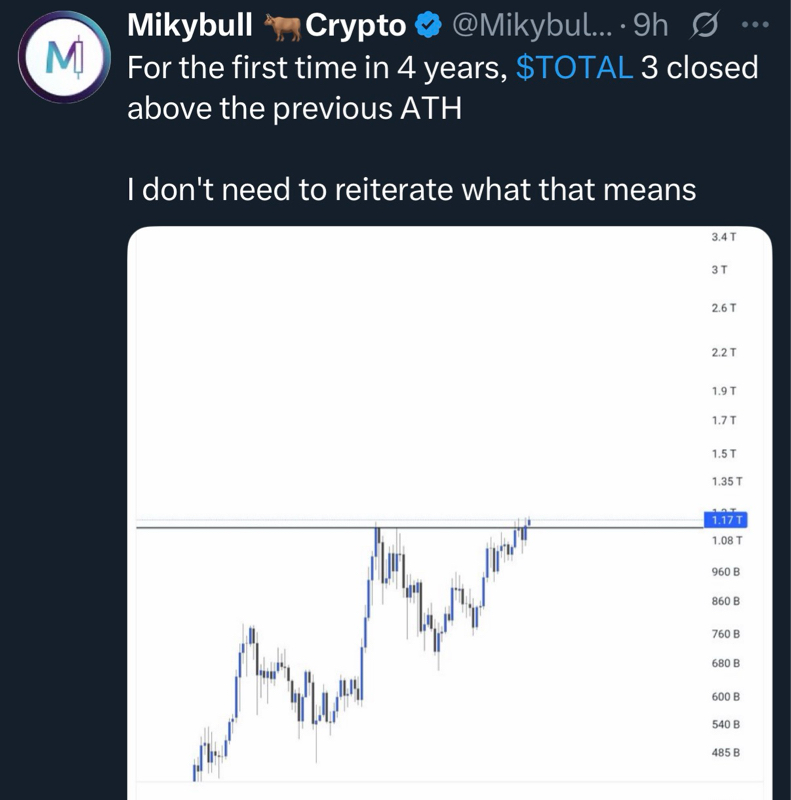Click the 2.2 T axis label
791x800 pixels.
[x=724, y=353]
